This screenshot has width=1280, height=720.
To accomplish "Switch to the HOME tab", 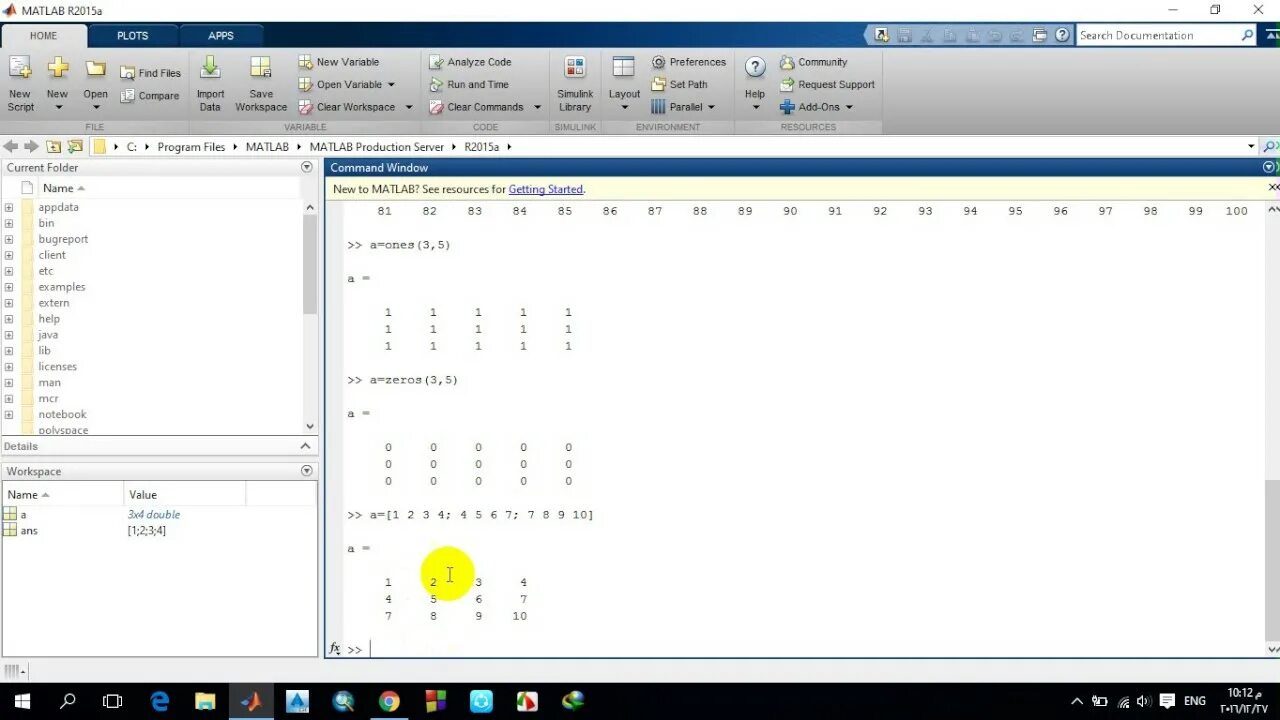I will pyautogui.click(x=44, y=36).
